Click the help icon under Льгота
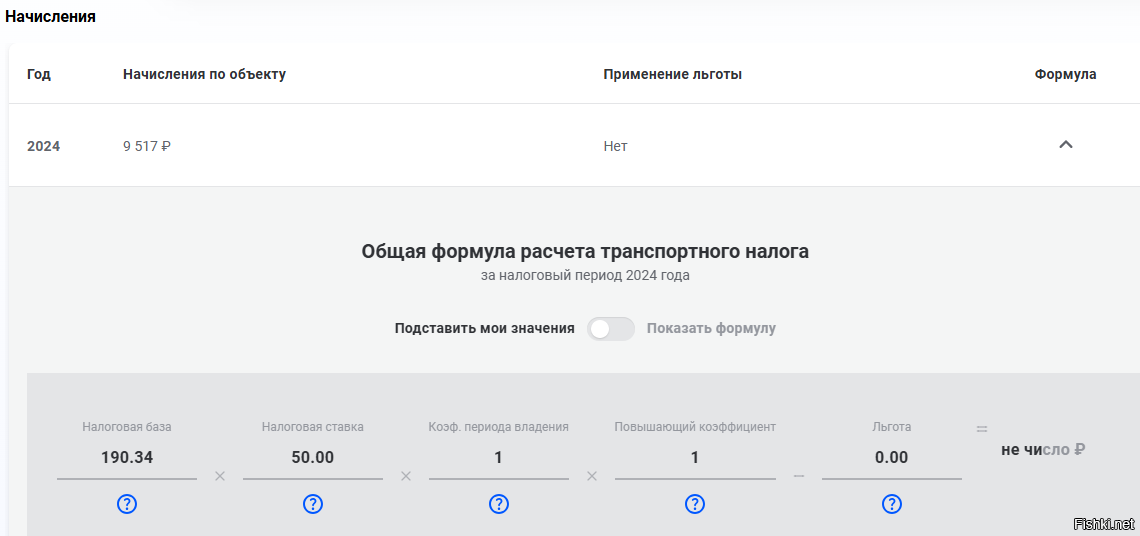This screenshot has height=536, width=1140. pos(892,504)
